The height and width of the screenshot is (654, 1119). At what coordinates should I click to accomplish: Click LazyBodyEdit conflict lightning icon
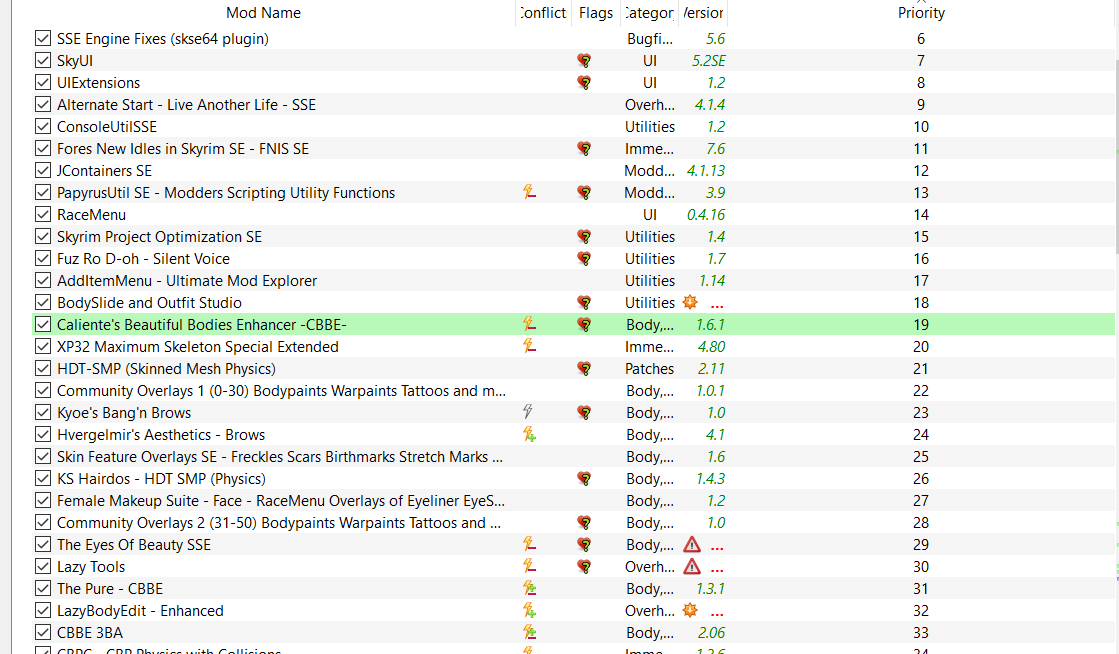tap(529, 610)
